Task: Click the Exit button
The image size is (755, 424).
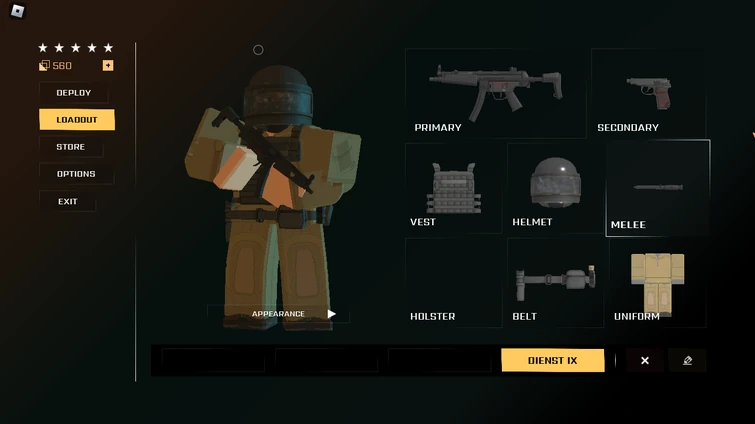Action: [x=67, y=201]
